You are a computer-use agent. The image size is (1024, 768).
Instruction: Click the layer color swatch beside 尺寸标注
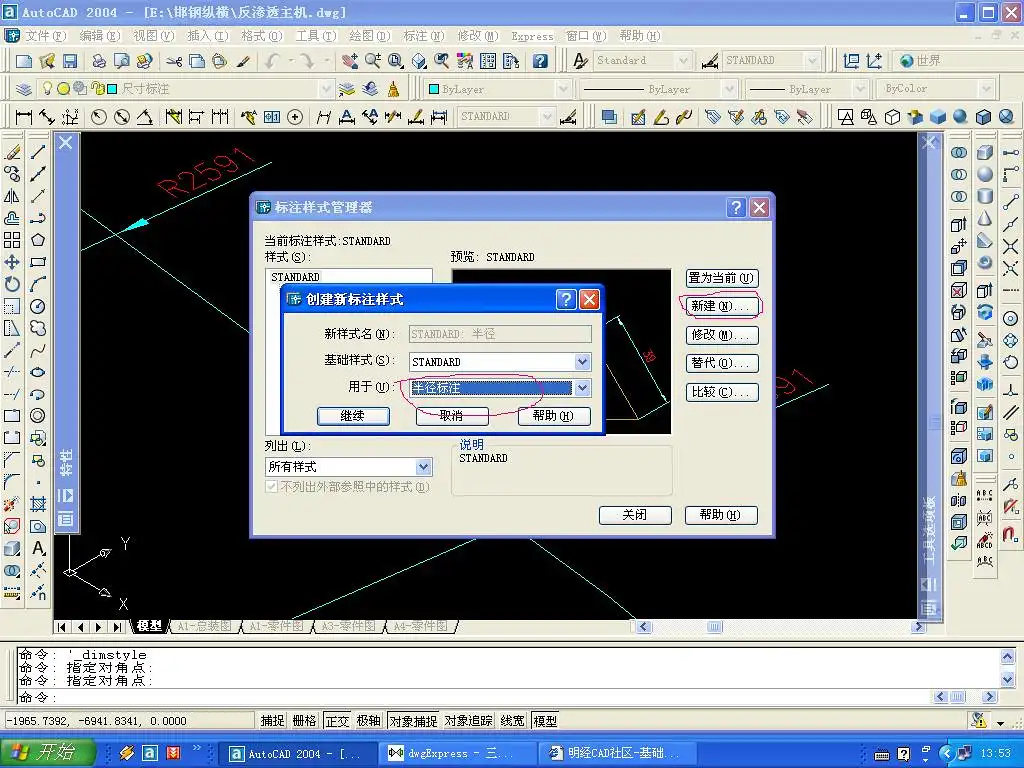click(x=112, y=89)
